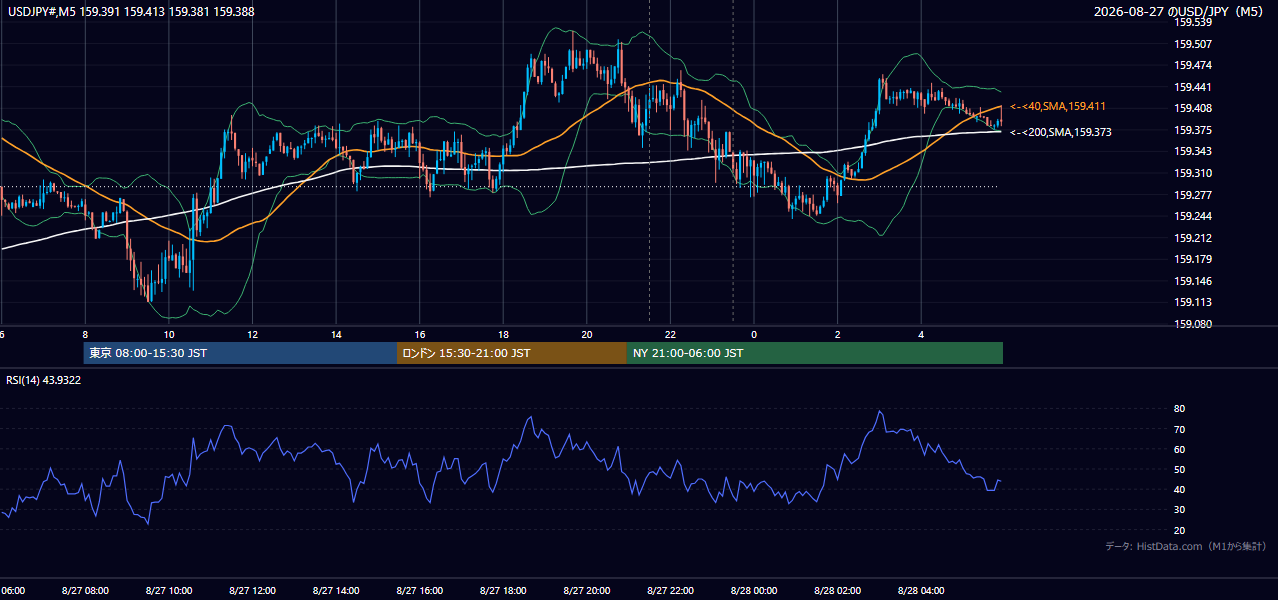Viewport: 1278px width, 600px height.
Task: Click RSI scale level 30
Action: coord(1179,510)
